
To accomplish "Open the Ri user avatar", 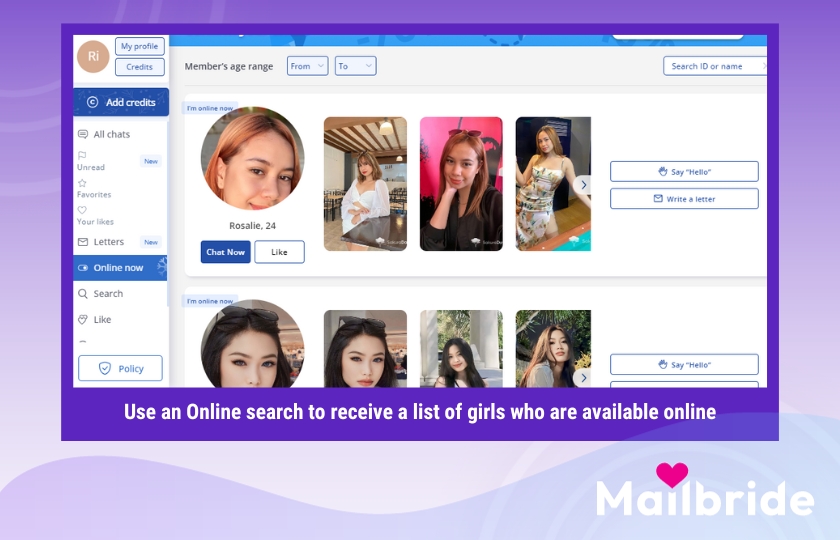I will (93, 56).
